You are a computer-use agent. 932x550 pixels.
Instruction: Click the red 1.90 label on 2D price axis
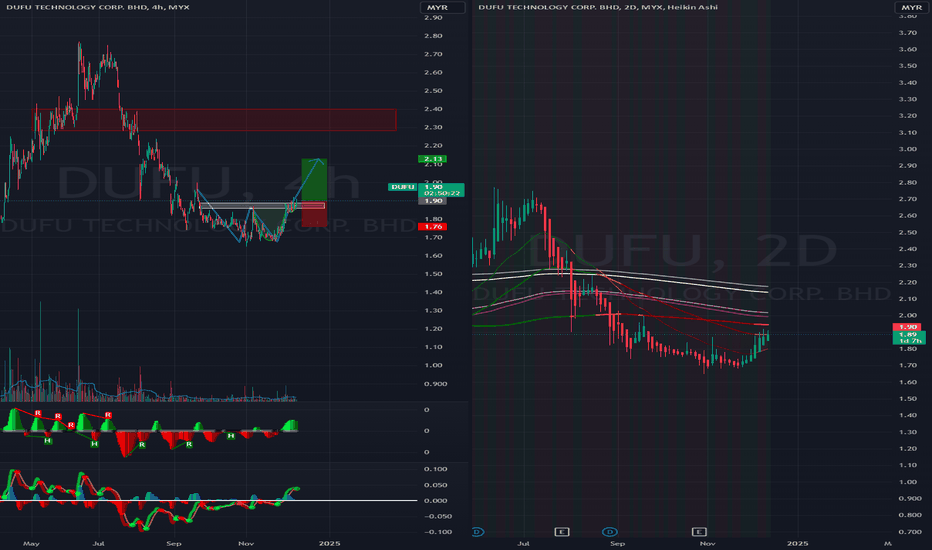click(906, 327)
